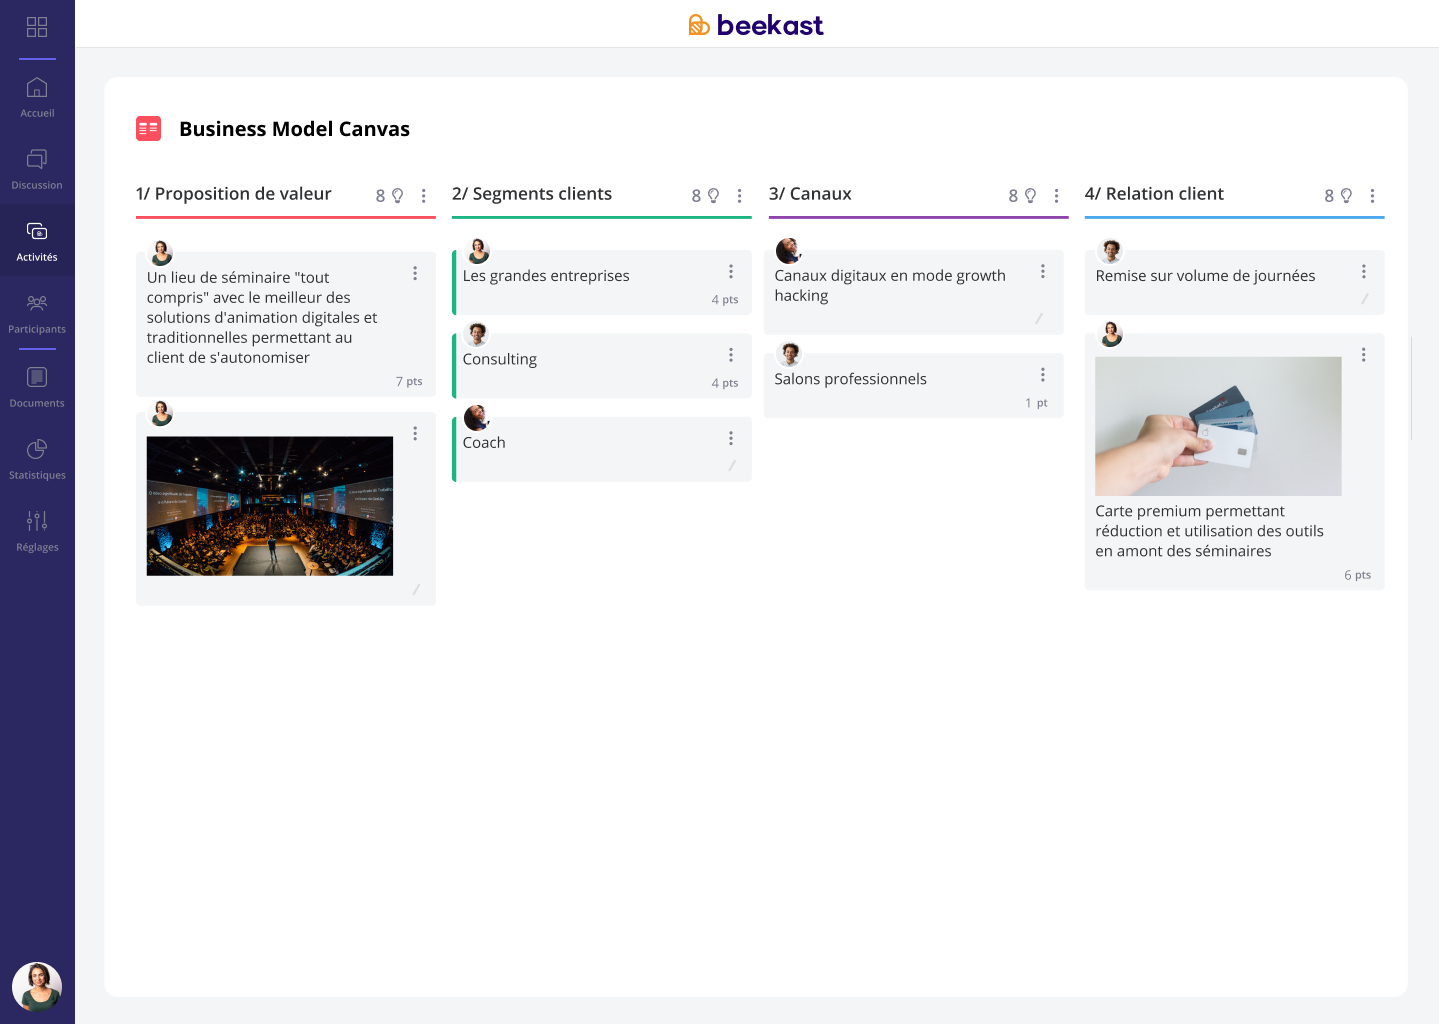The width and height of the screenshot is (1439, 1024).
Task: Open options menu of the Consulting card
Action: point(731,354)
